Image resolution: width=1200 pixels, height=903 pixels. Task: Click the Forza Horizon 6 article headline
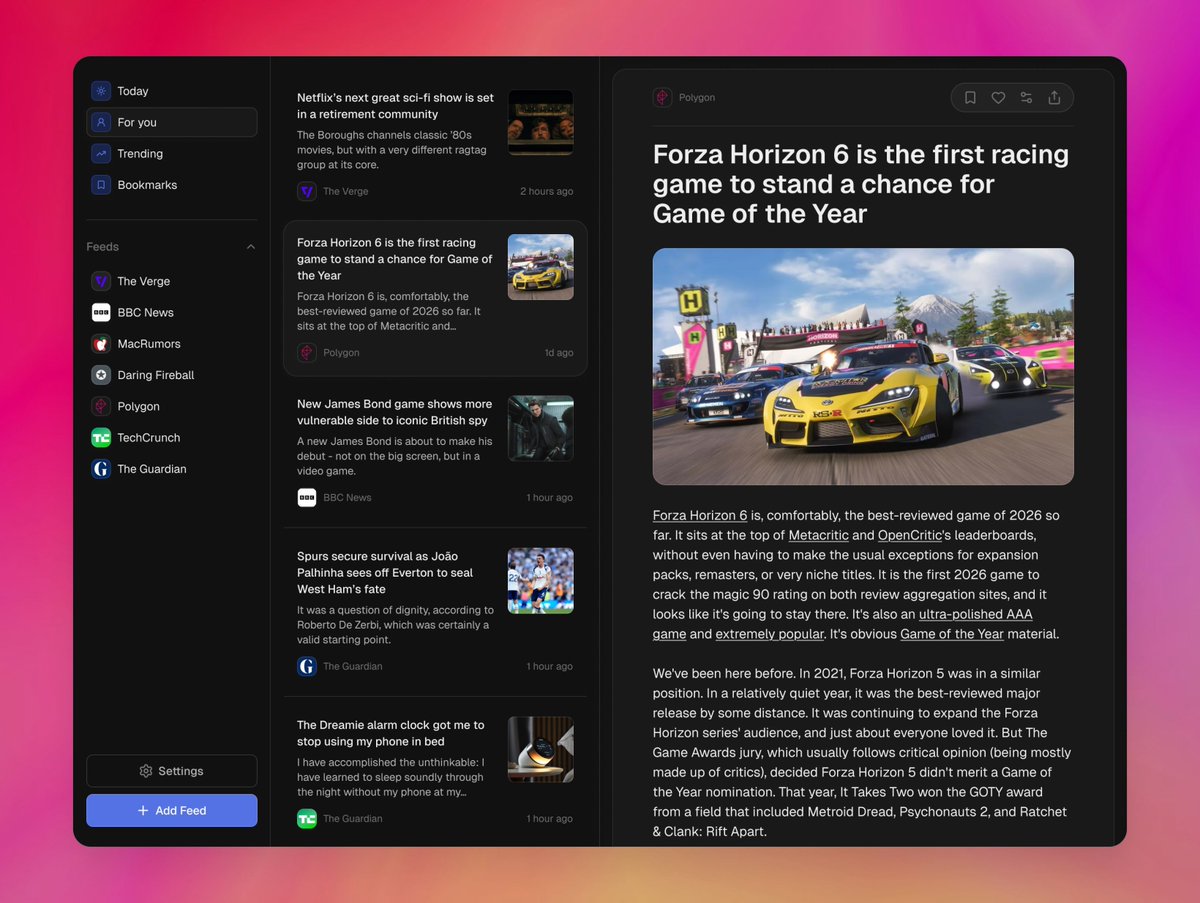(861, 184)
